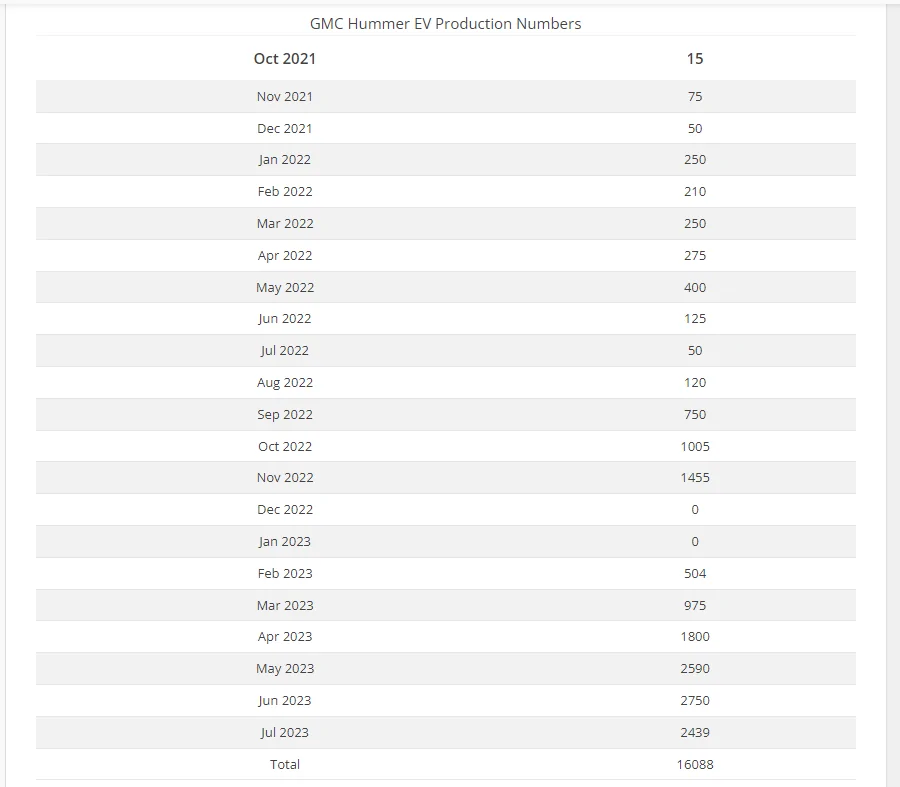Viewport: 900px width, 787px height.
Task: Select the Oct 2022 value 1005
Action: pyautogui.click(x=695, y=447)
